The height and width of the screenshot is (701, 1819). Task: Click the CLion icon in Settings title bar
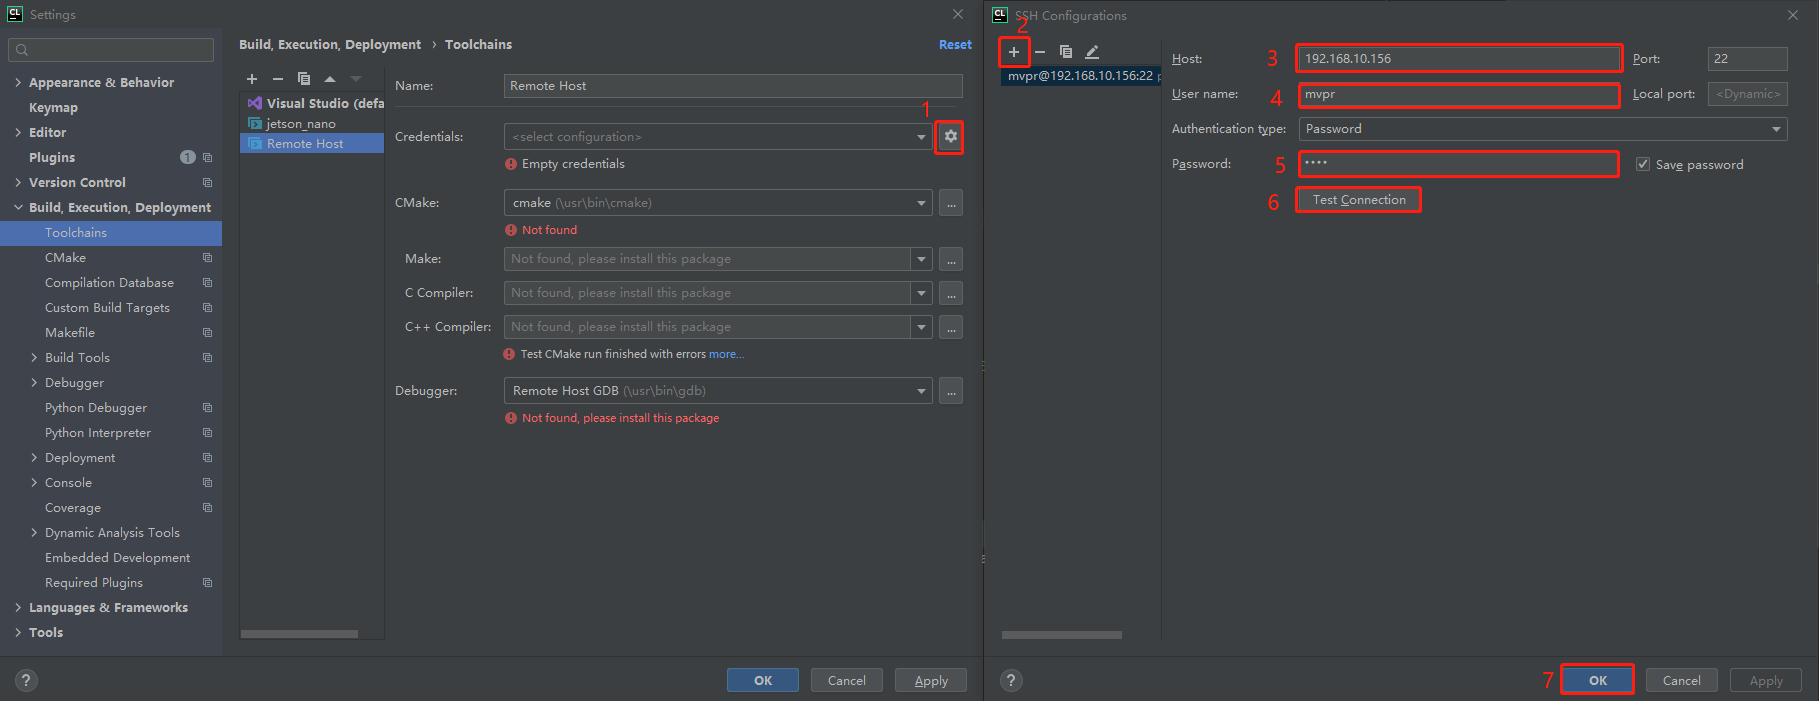point(15,14)
